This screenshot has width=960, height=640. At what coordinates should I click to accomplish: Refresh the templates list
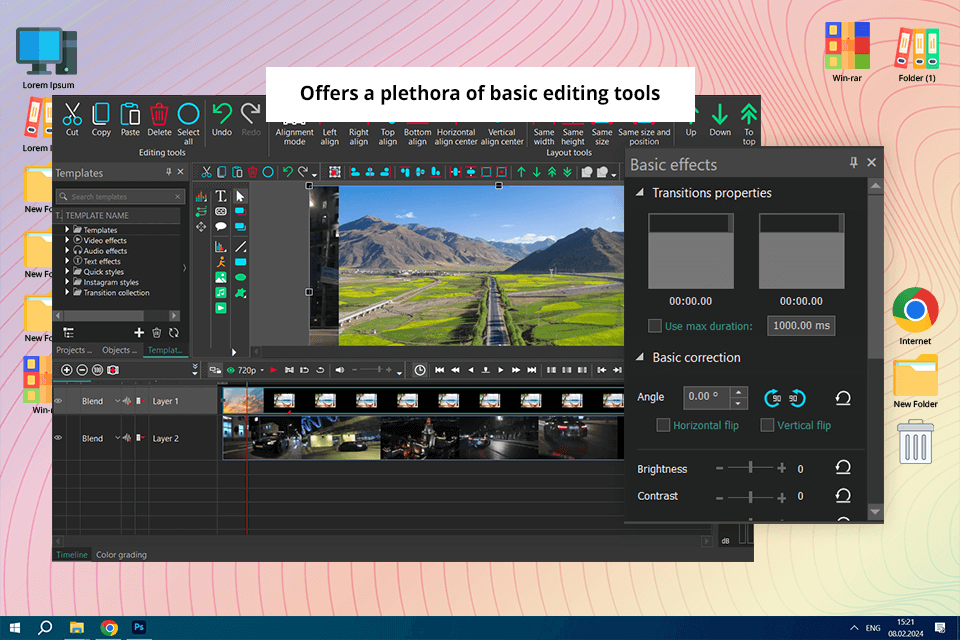pos(174,333)
